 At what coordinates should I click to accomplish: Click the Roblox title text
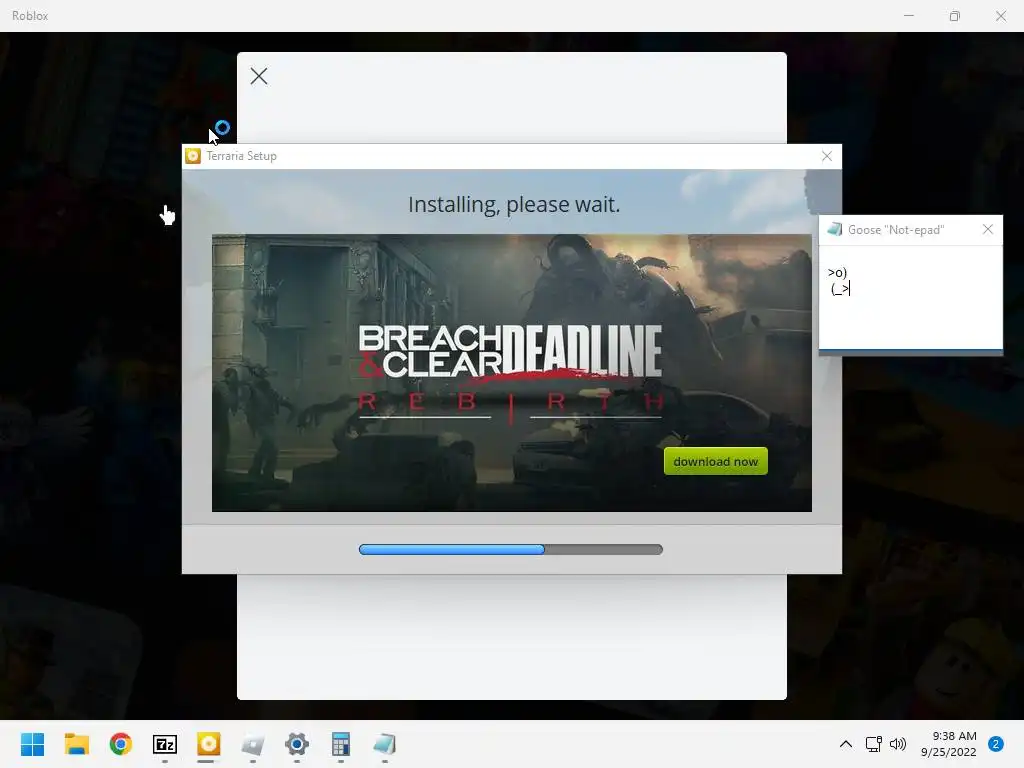coord(30,16)
